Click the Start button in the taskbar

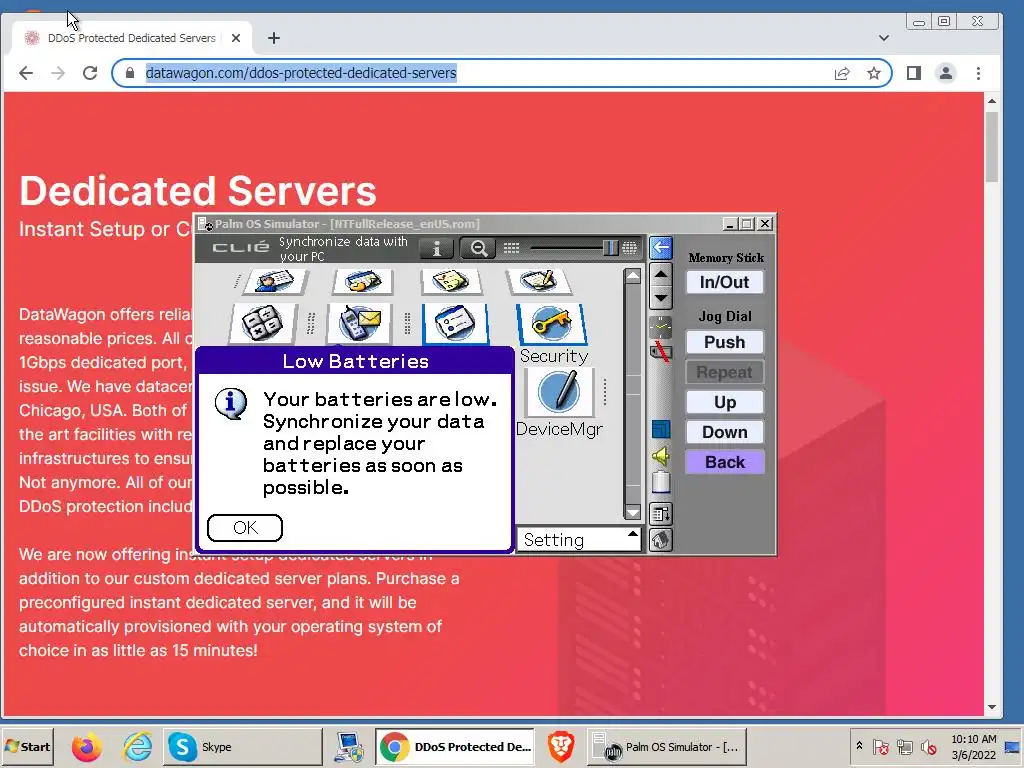click(27, 747)
